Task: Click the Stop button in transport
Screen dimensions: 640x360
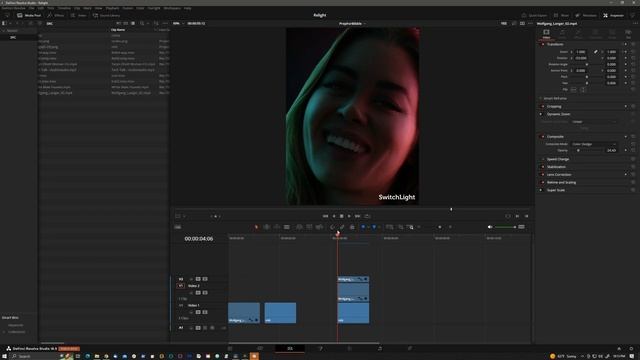Action: click(342, 216)
